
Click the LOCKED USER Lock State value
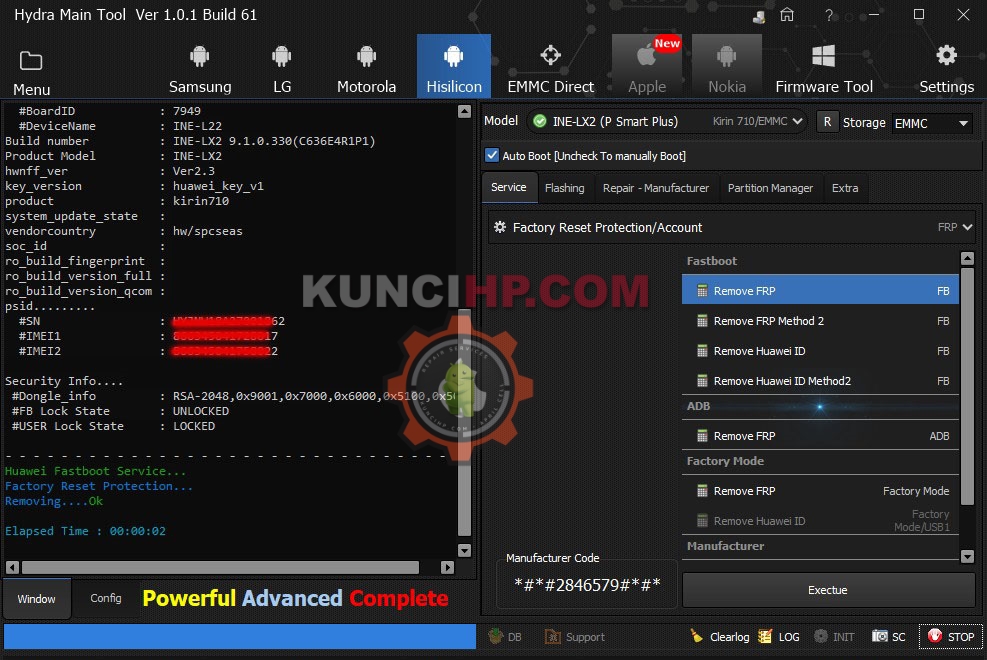(x=194, y=426)
